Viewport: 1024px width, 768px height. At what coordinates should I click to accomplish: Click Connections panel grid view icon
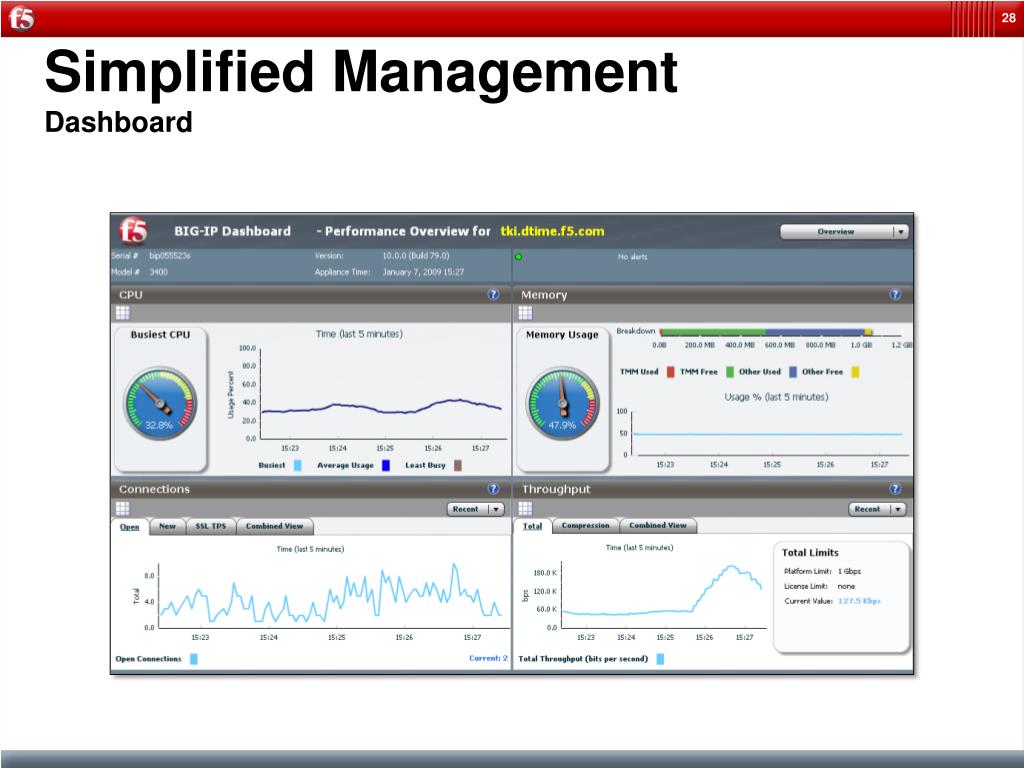tap(122, 508)
